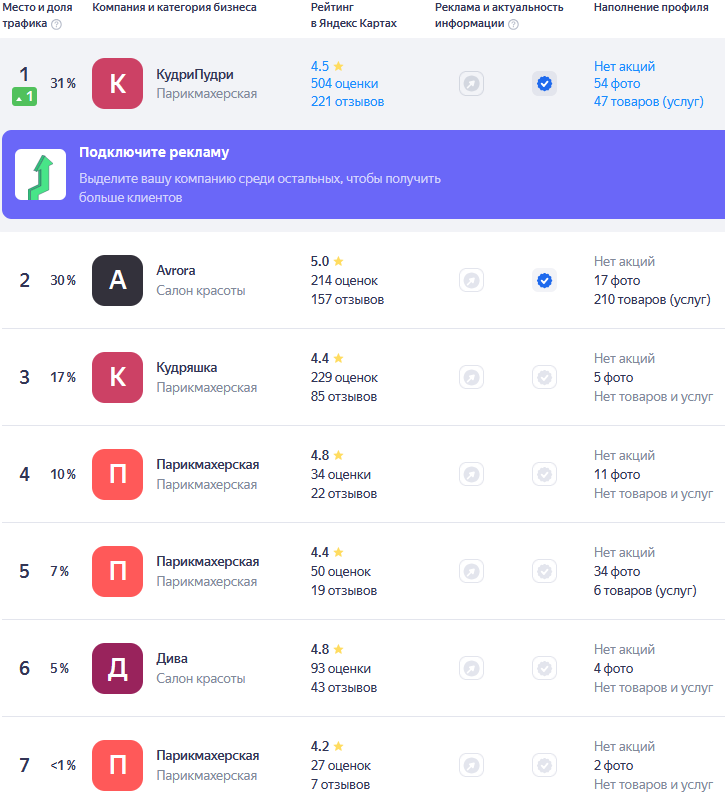Click the Avrora letter 'А' avatar
Image resolution: width=725 pixels, height=805 pixels.
[117, 281]
